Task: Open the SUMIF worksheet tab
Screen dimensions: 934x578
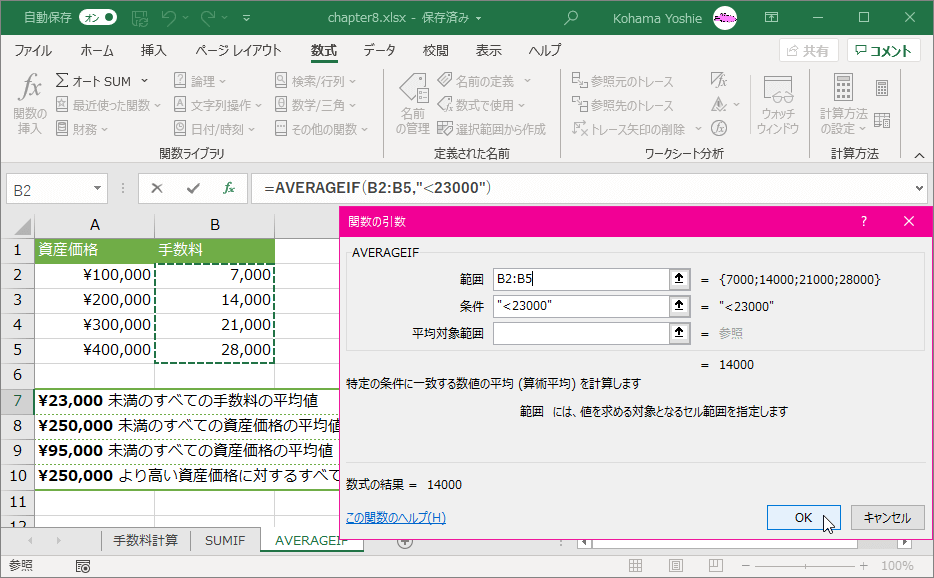Action: (x=225, y=540)
